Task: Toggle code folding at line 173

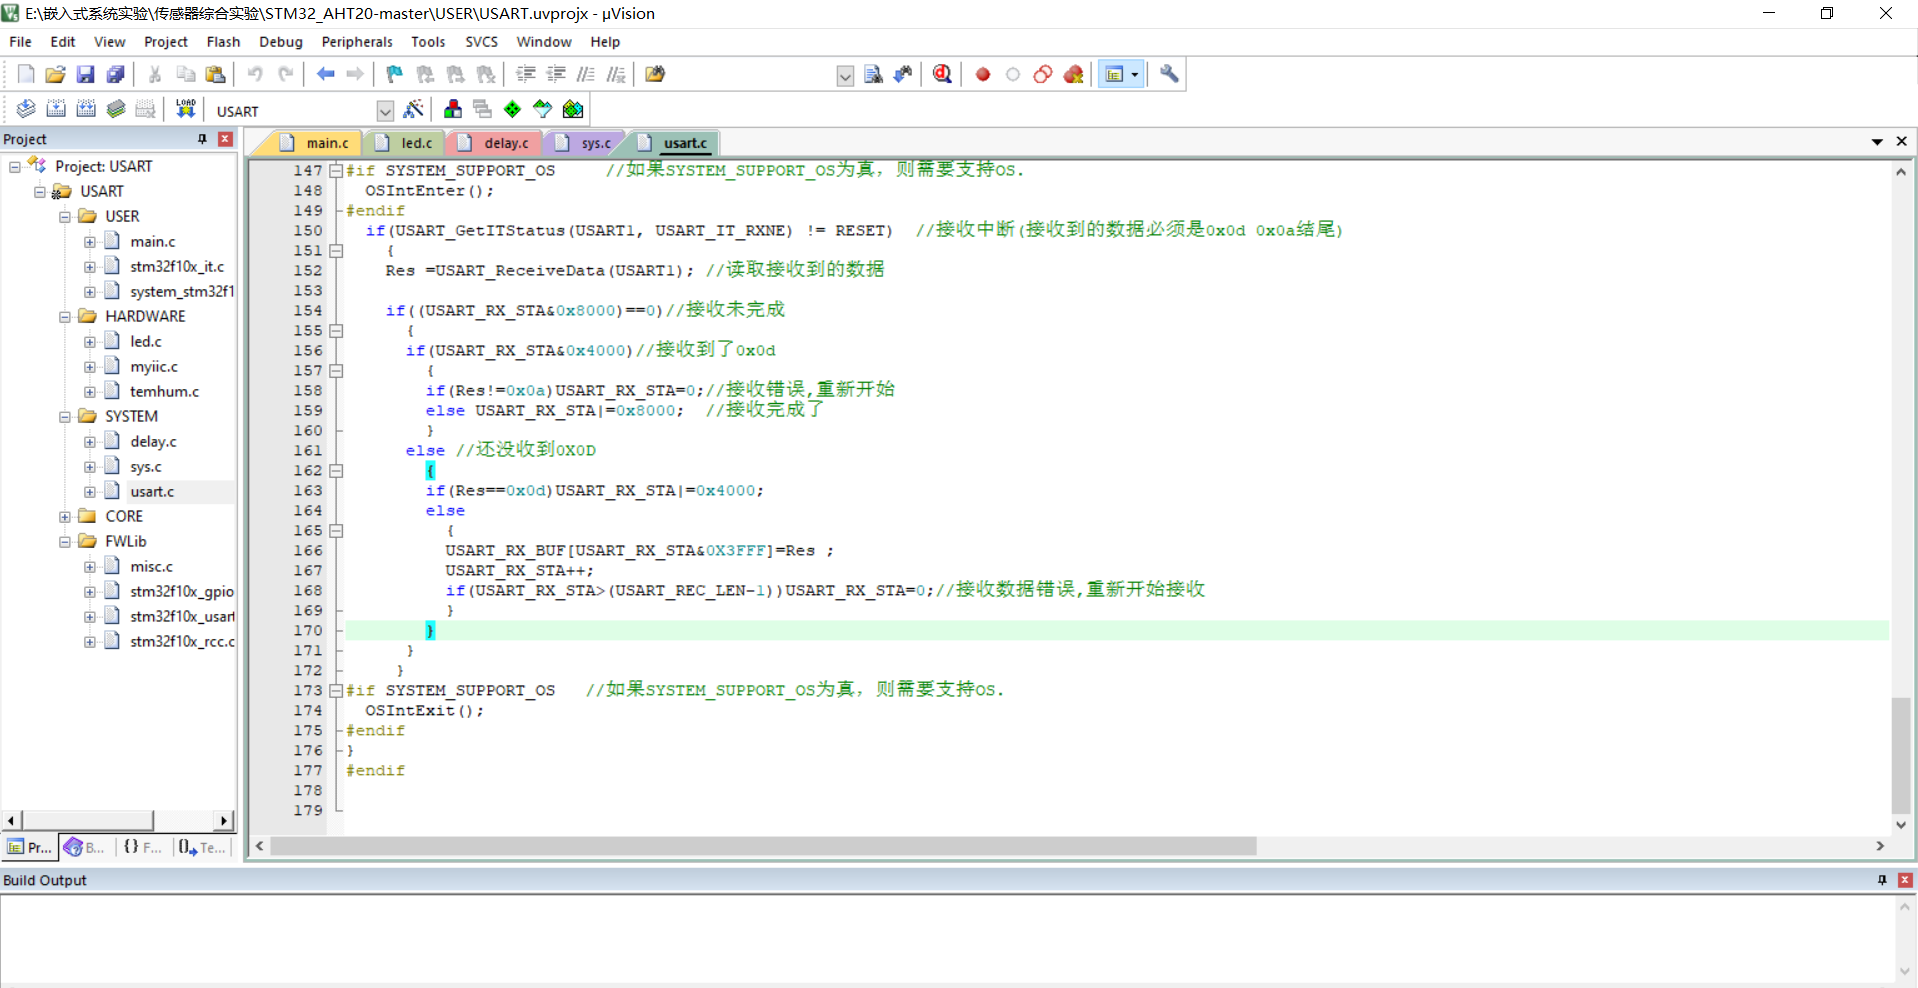Action: click(x=337, y=691)
